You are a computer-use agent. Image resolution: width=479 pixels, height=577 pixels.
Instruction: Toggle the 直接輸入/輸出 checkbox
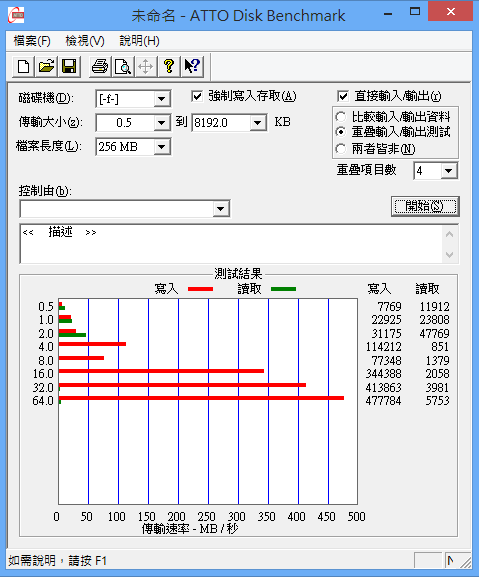coord(343,96)
